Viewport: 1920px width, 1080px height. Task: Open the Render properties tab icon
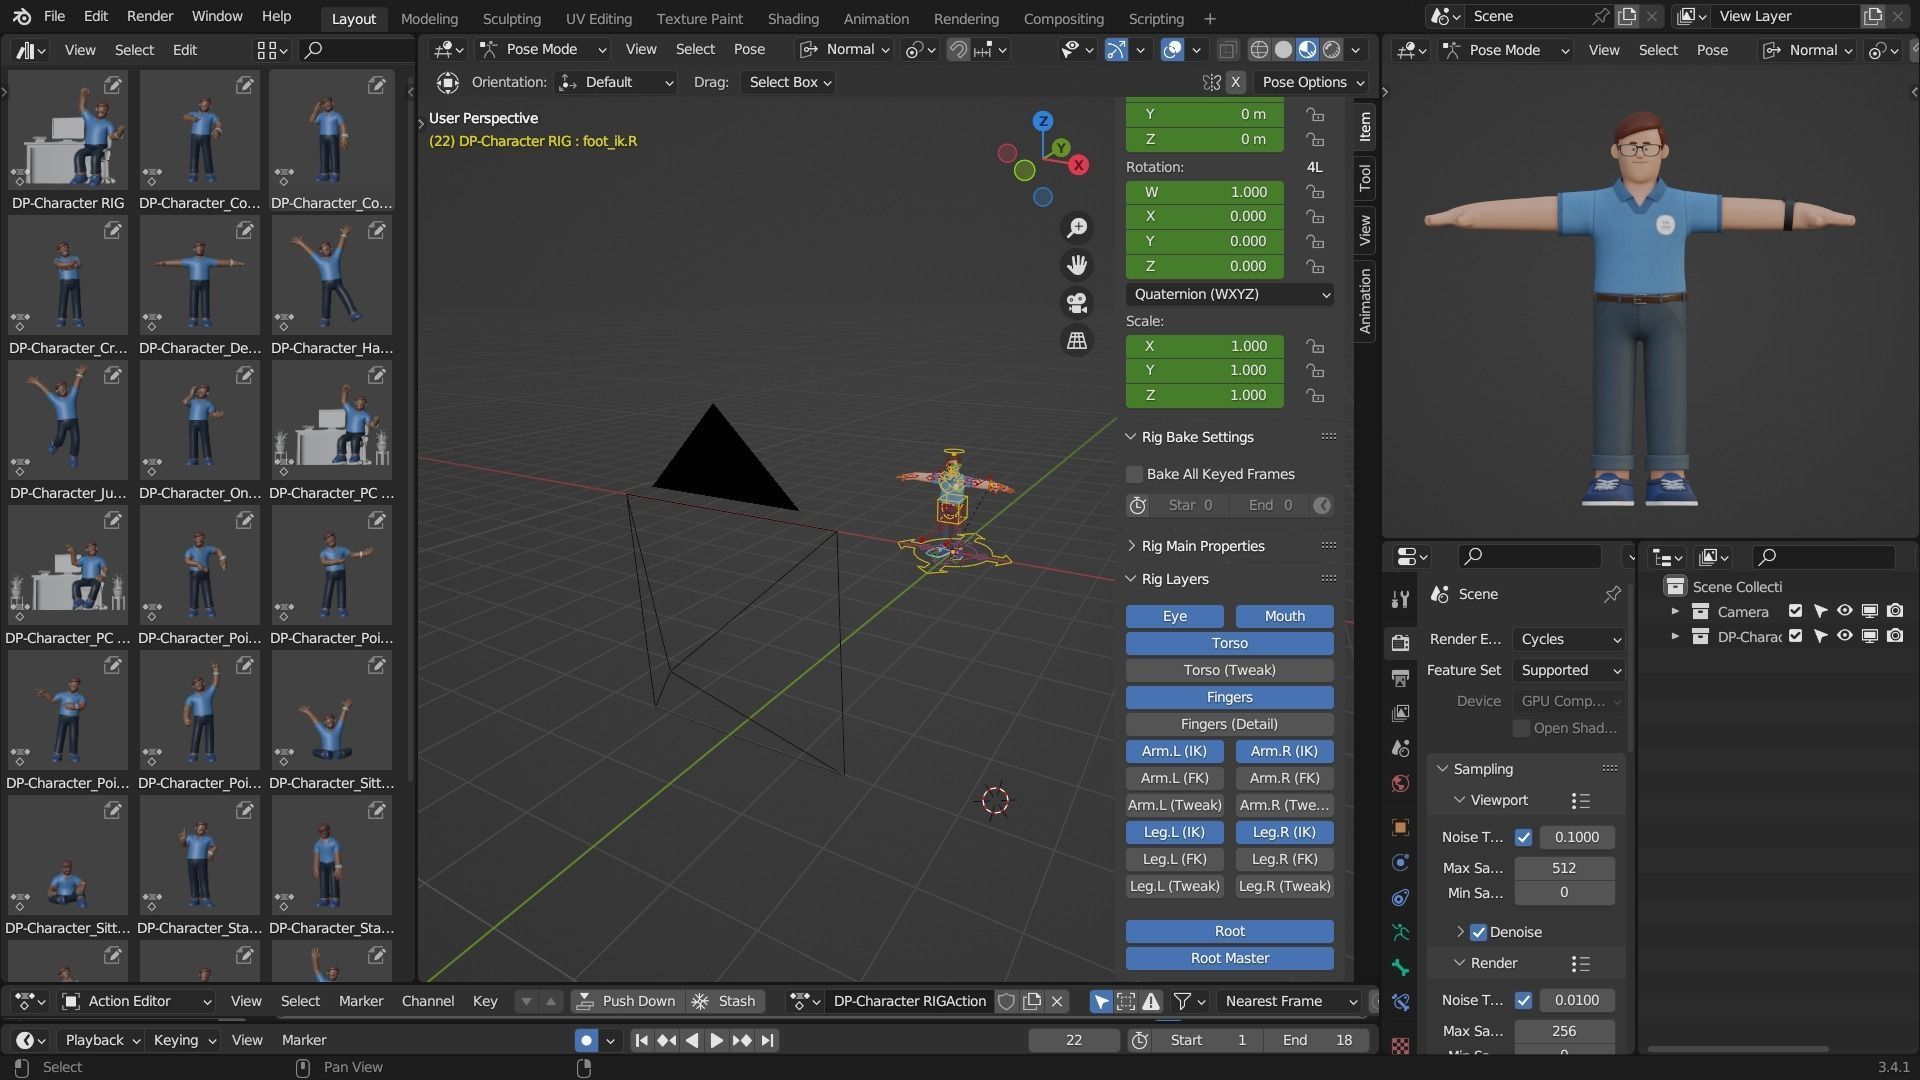click(x=1400, y=643)
